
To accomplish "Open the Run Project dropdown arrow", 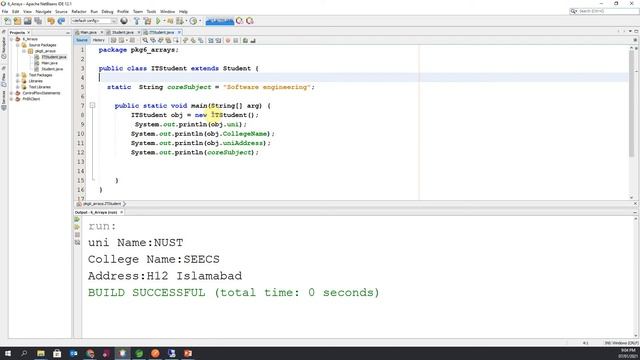I will [x=164, y=21].
